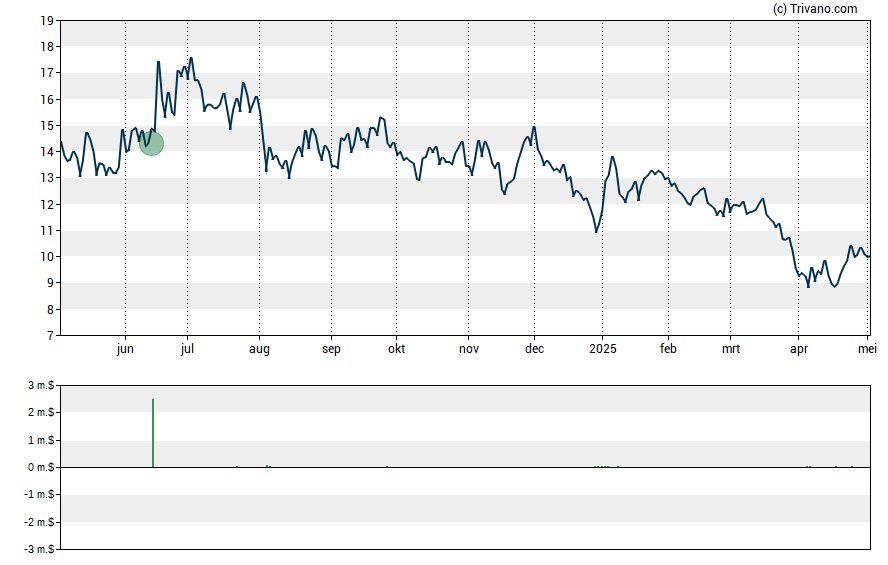888x565 pixels.
Task: Click the 'apr' month label
Action: click(x=799, y=349)
